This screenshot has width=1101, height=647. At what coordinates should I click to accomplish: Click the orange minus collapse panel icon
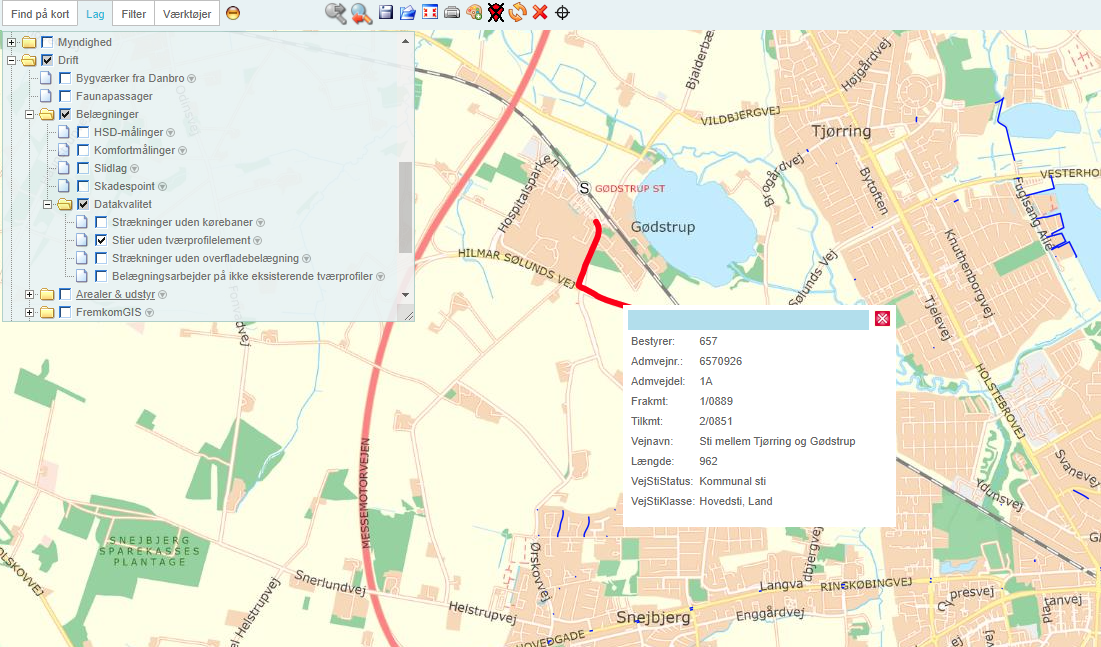pyautogui.click(x=232, y=13)
